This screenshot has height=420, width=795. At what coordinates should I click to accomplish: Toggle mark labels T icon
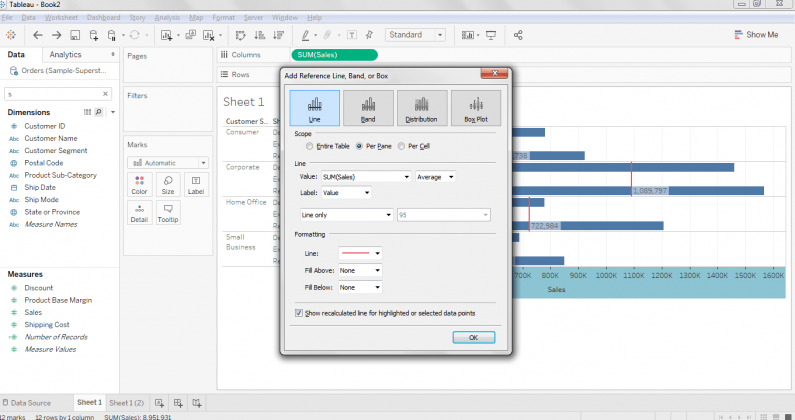point(352,35)
